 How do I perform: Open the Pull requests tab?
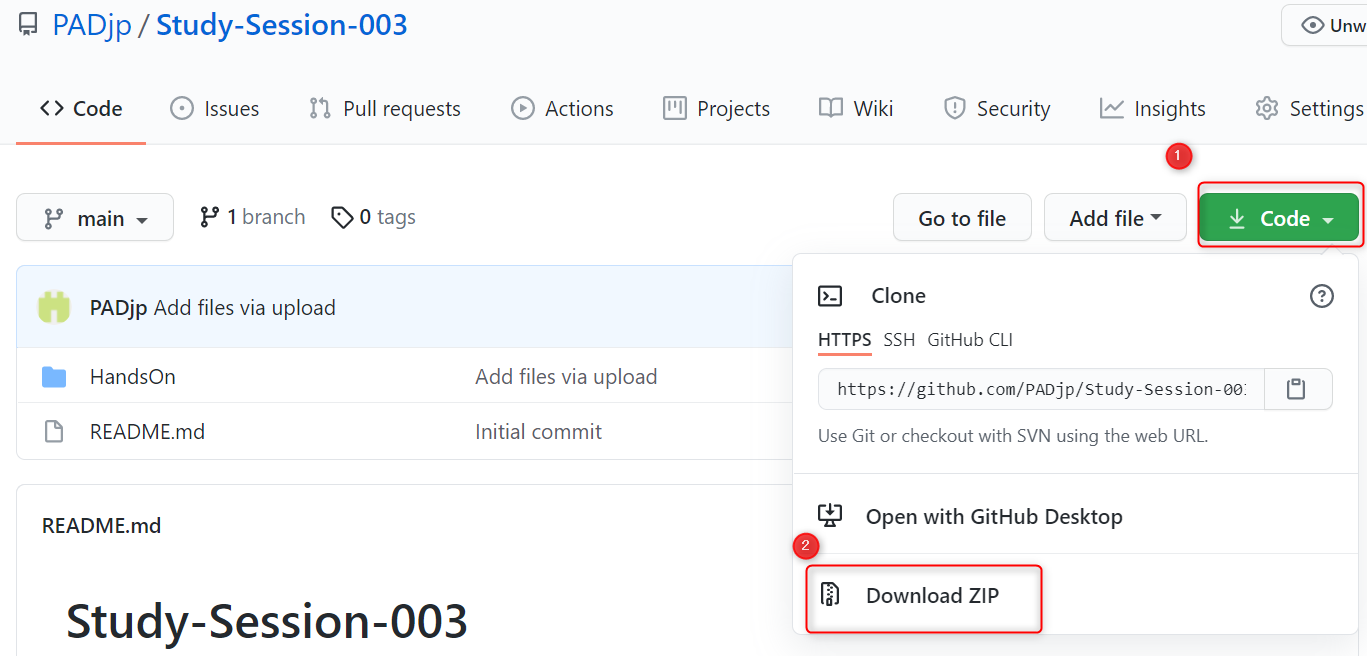384,108
